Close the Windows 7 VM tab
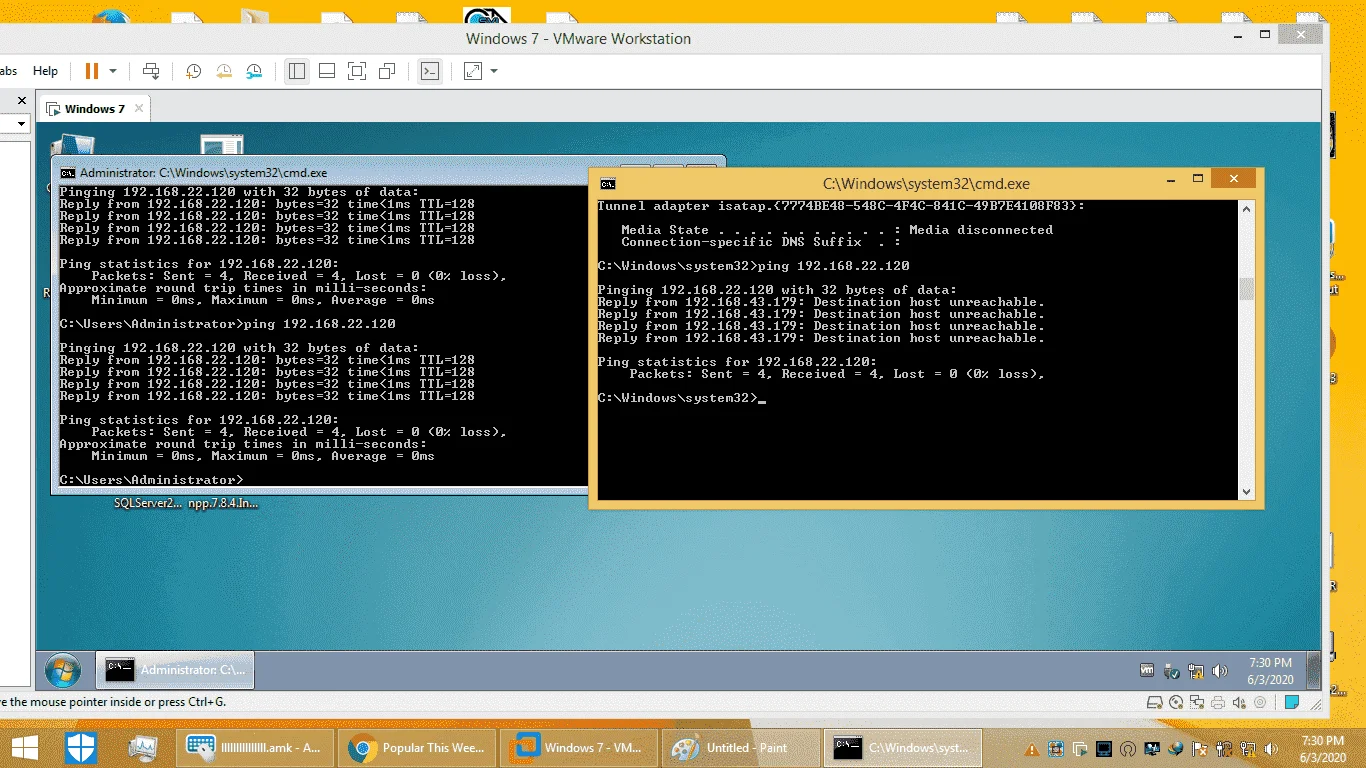The width and height of the screenshot is (1366, 768). [139, 108]
